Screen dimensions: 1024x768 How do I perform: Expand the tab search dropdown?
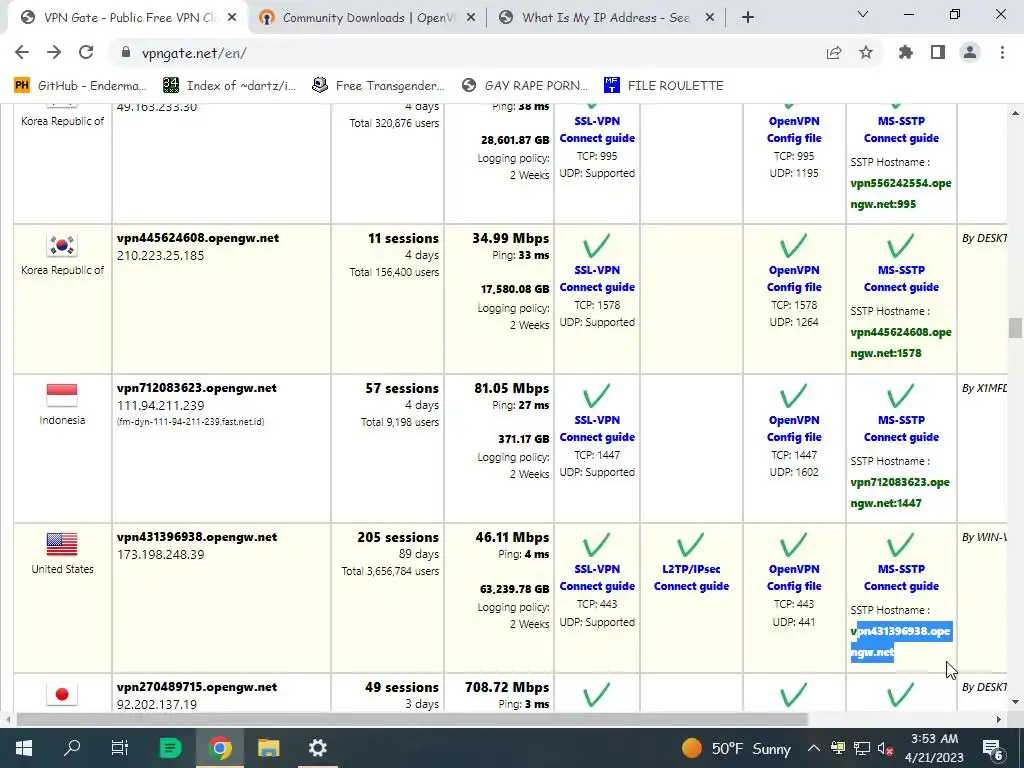pyautogui.click(x=863, y=14)
